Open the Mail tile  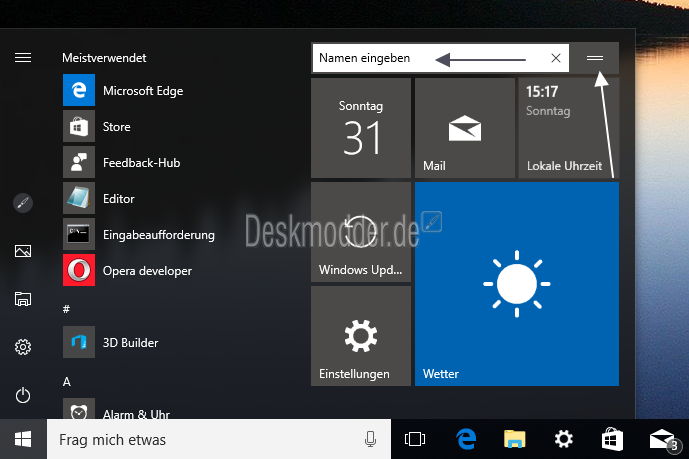pos(465,128)
